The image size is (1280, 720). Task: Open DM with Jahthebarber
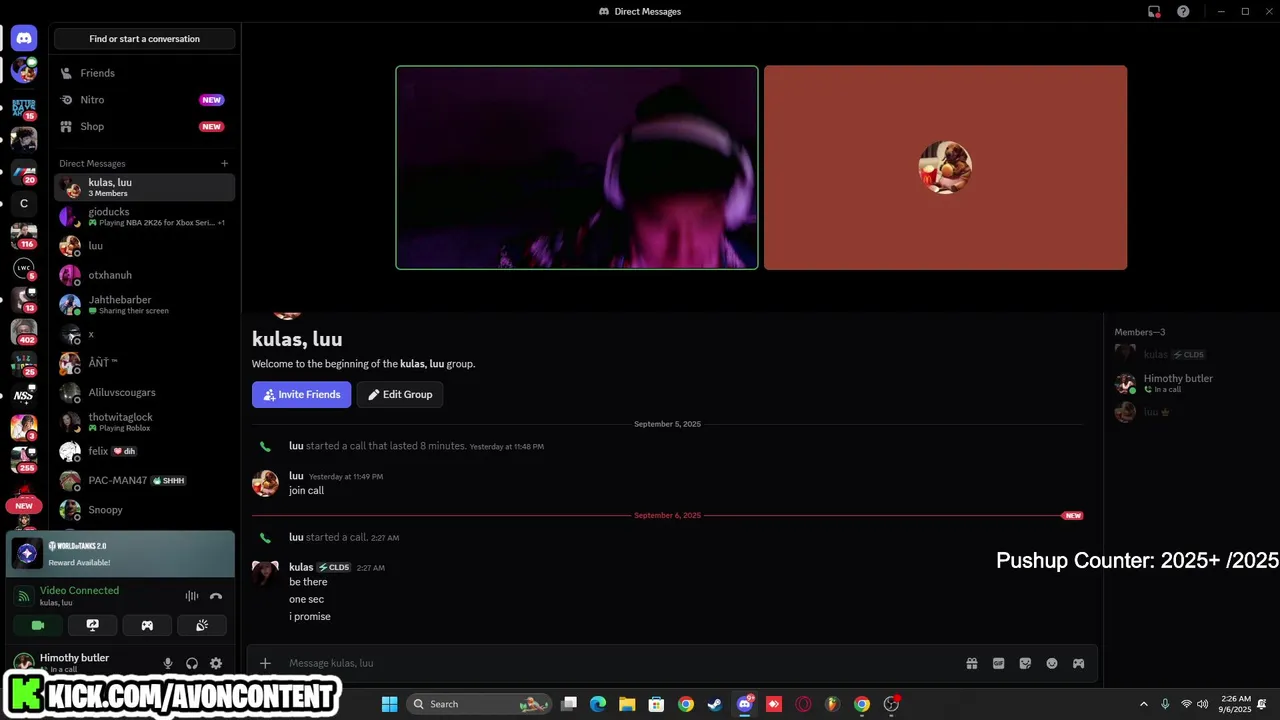tap(144, 304)
